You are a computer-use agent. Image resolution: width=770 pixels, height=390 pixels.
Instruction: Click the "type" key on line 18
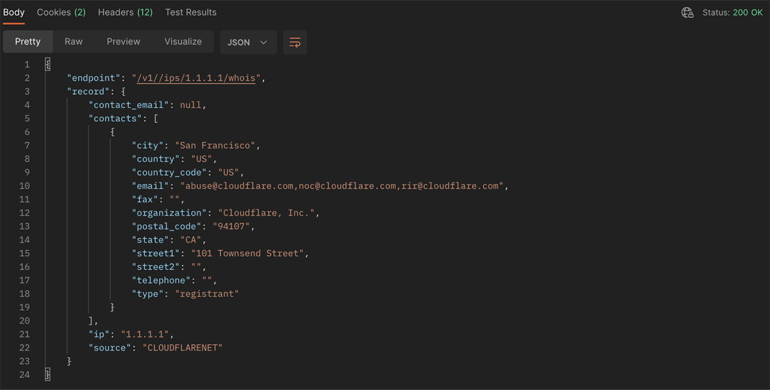147,294
